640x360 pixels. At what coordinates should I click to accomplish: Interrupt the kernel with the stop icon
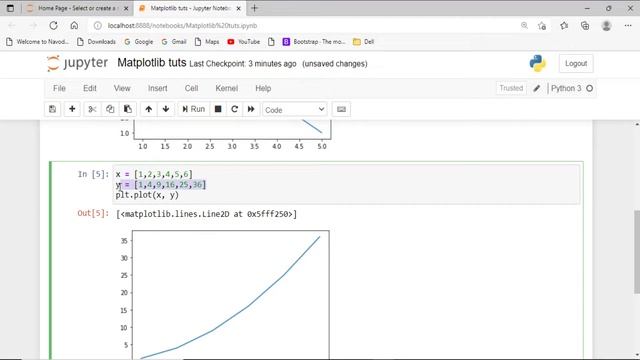pyautogui.click(x=218, y=109)
